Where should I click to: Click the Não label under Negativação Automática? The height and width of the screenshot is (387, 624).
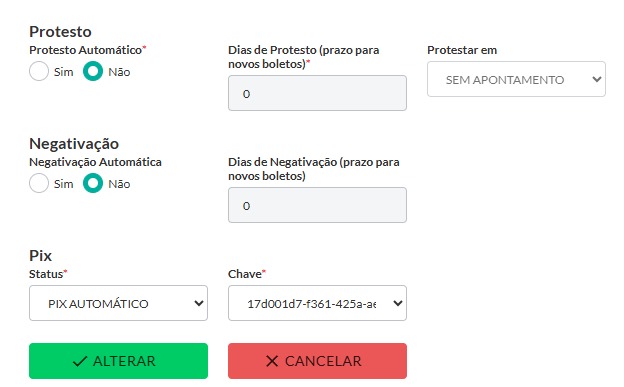[119, 184]
